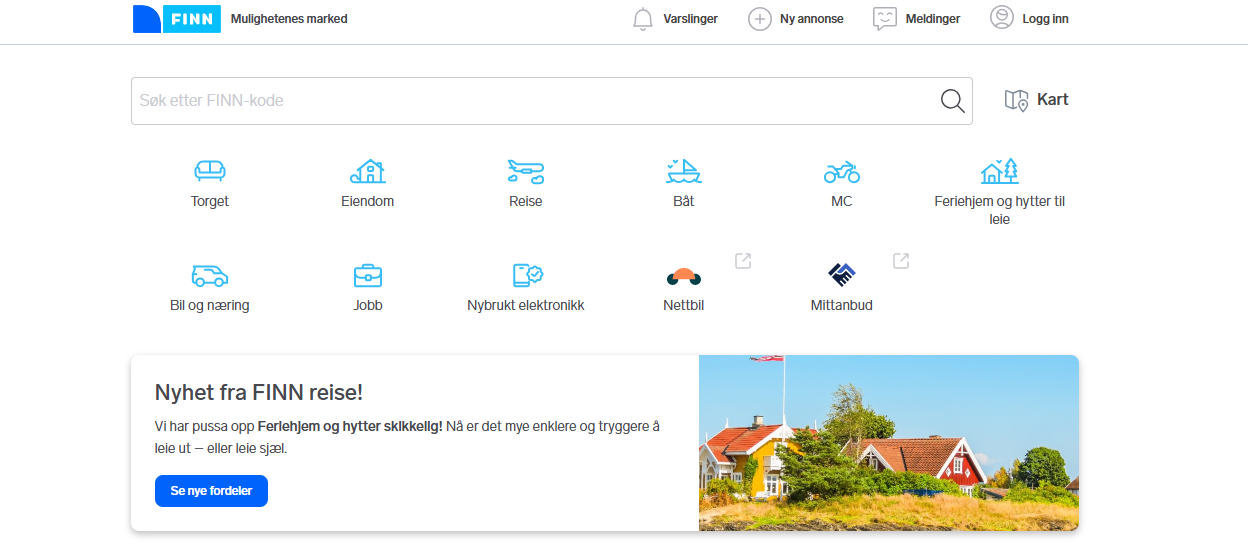Click Feriehjem og hytter til leie label

coord(1000,210)
